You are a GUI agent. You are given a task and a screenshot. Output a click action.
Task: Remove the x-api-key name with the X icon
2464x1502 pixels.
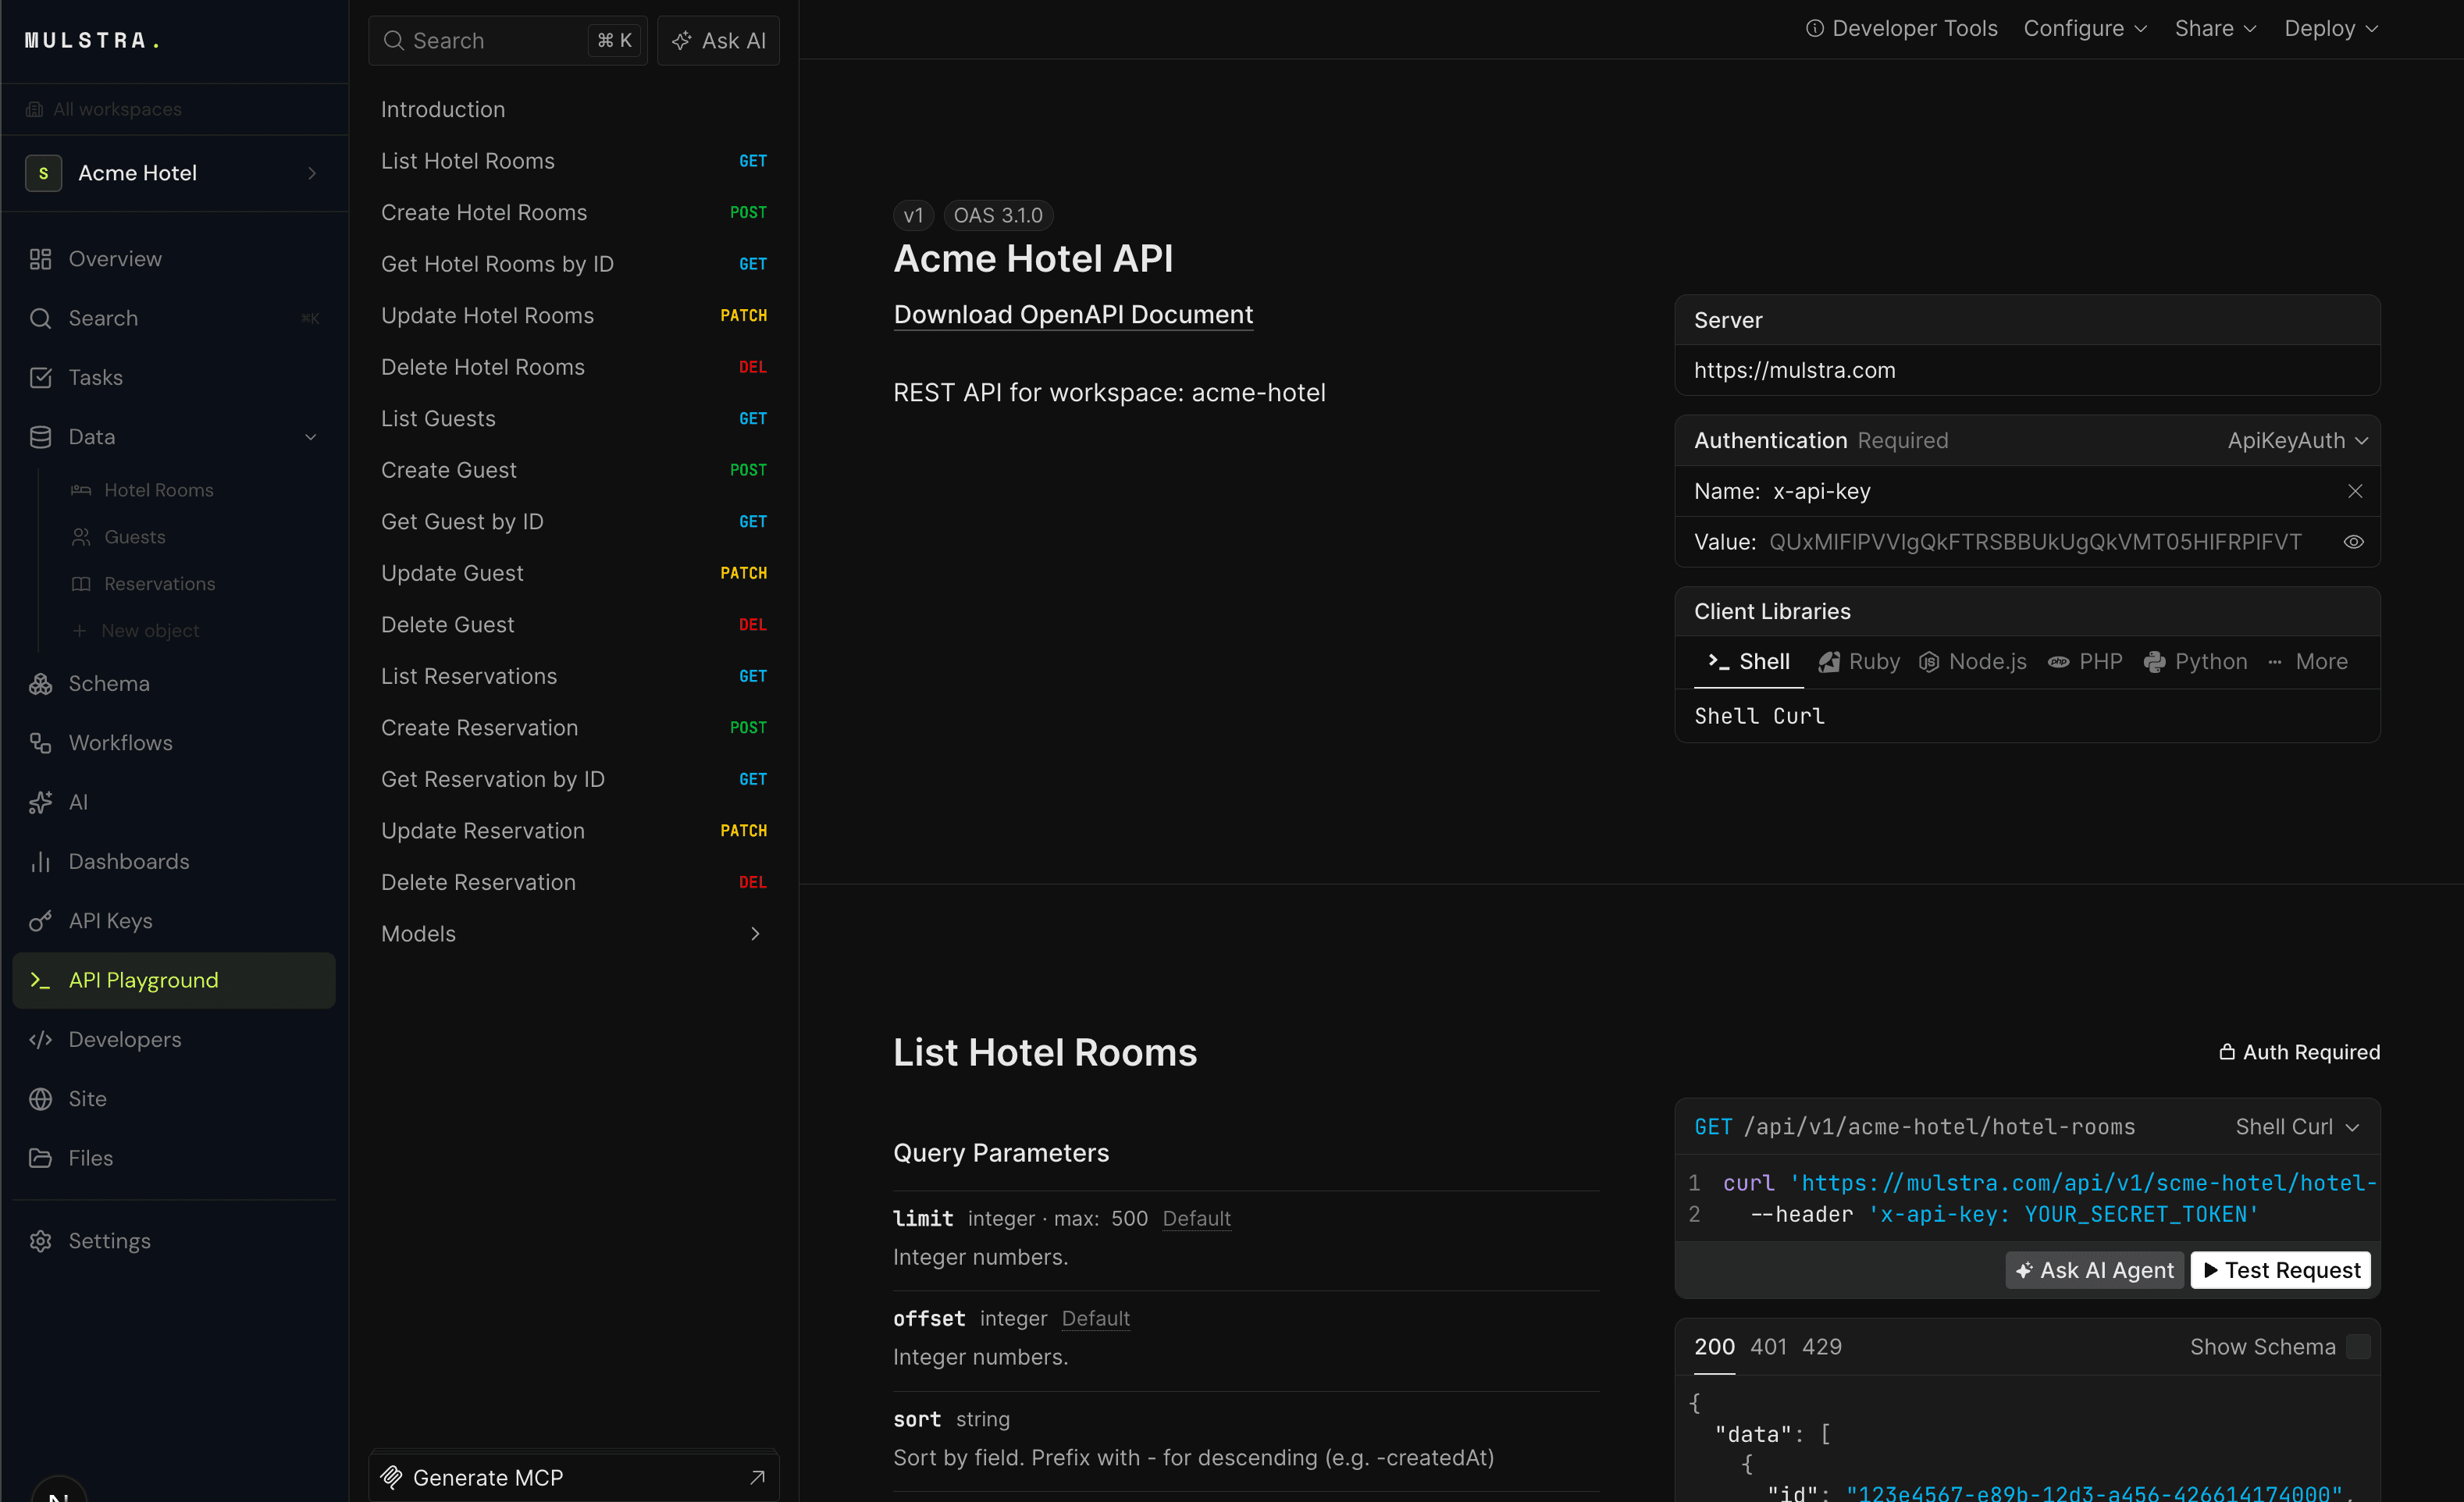2355,491
